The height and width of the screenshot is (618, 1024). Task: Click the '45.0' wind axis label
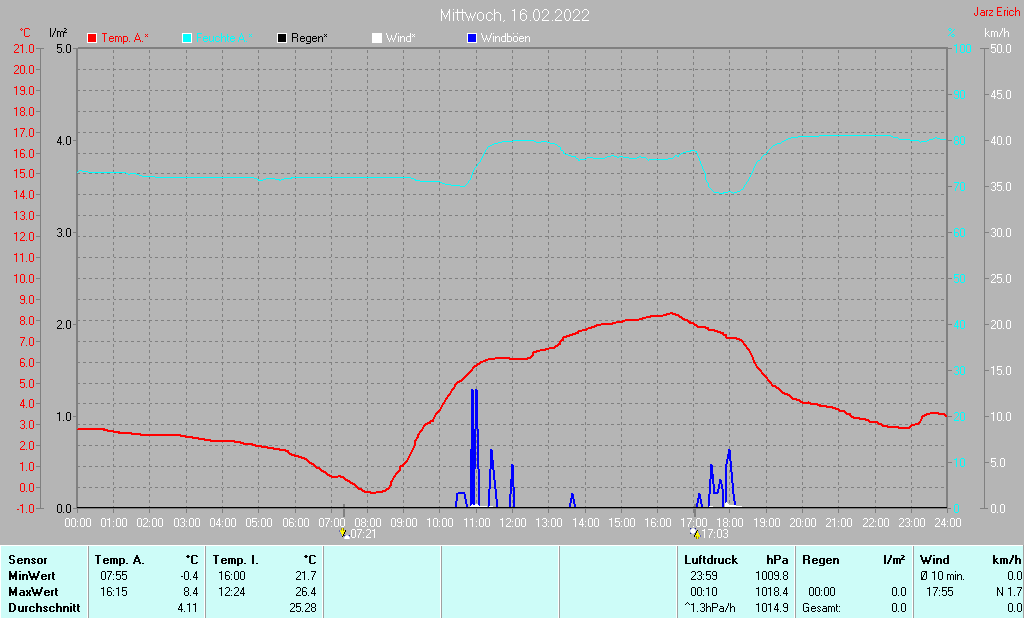point(1001,95)
